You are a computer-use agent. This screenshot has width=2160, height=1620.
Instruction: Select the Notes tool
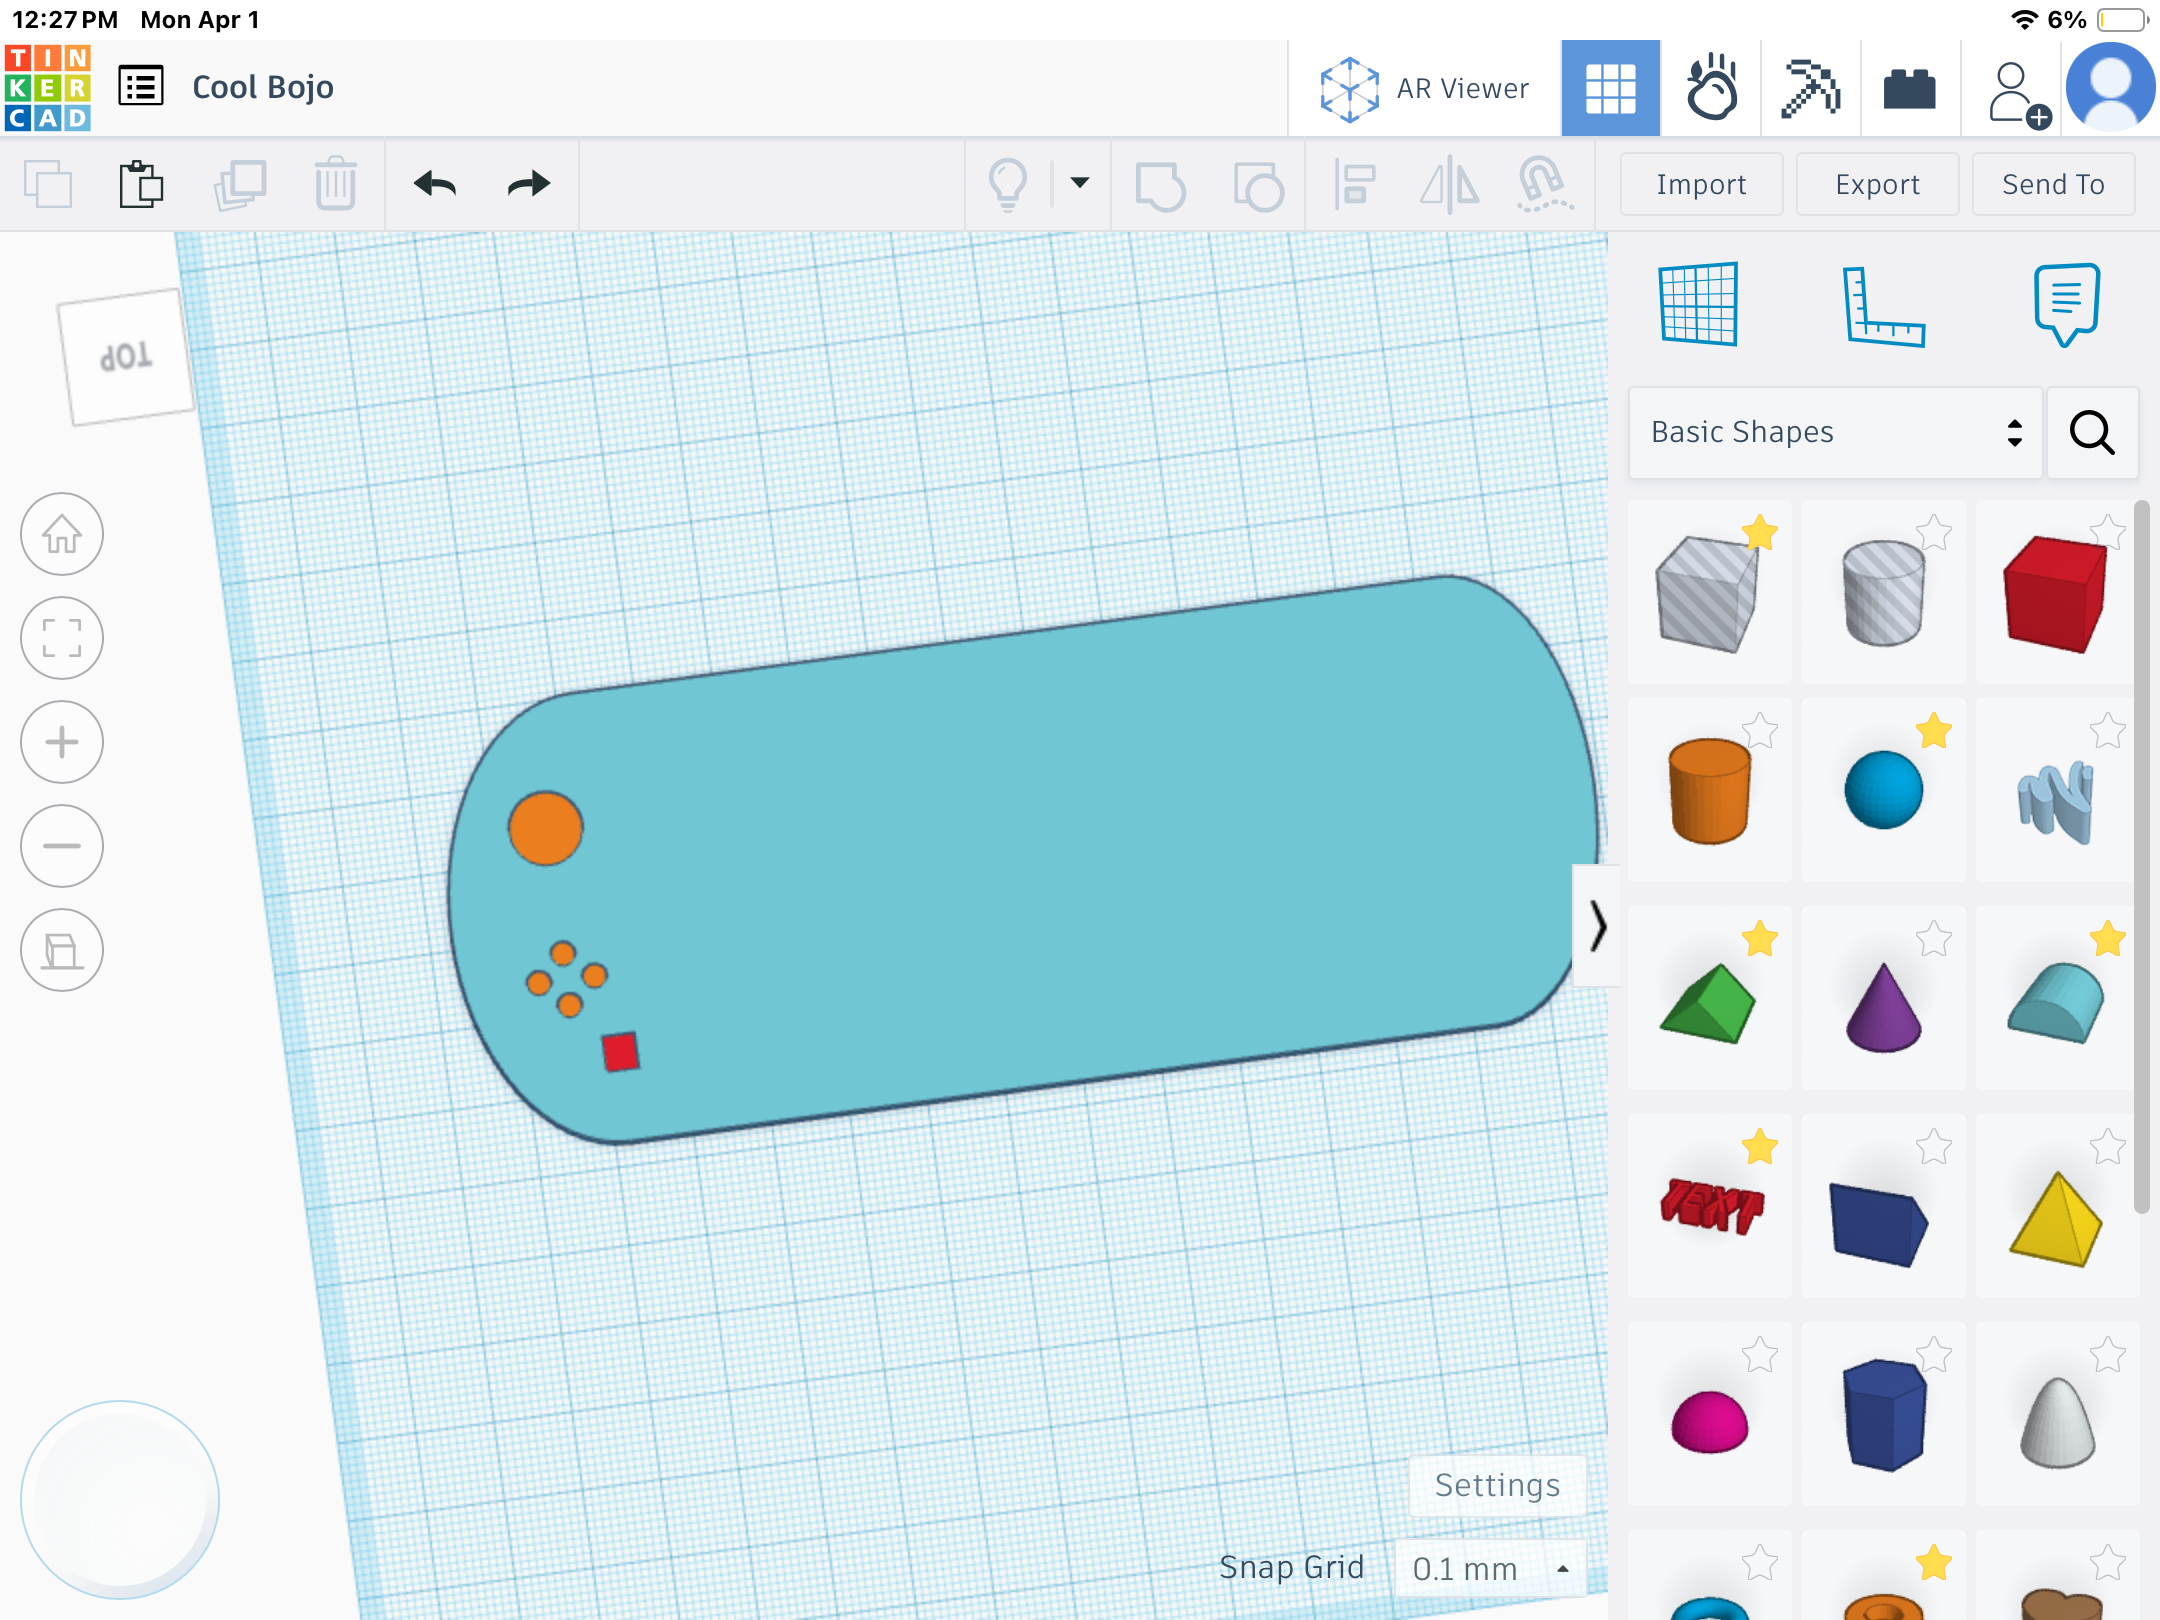[x=2066, y=304]
